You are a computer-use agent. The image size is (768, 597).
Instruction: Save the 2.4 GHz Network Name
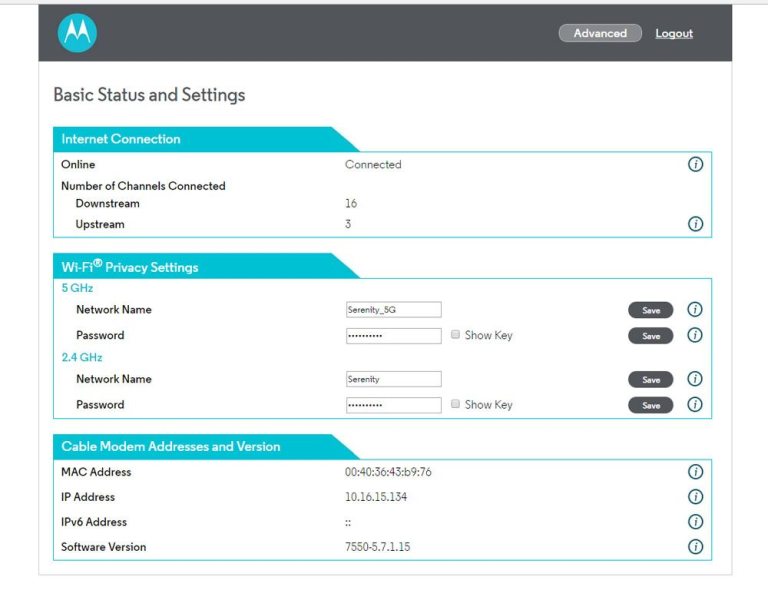650,380
